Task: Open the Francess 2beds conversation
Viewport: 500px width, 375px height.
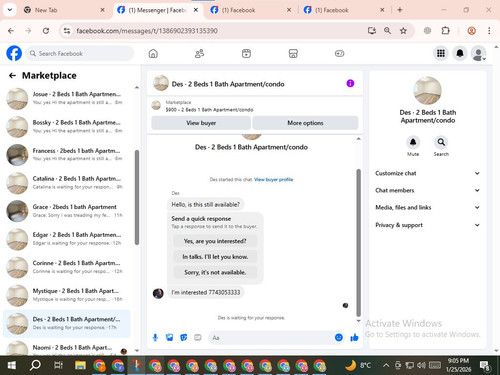Action: [67, 155]
